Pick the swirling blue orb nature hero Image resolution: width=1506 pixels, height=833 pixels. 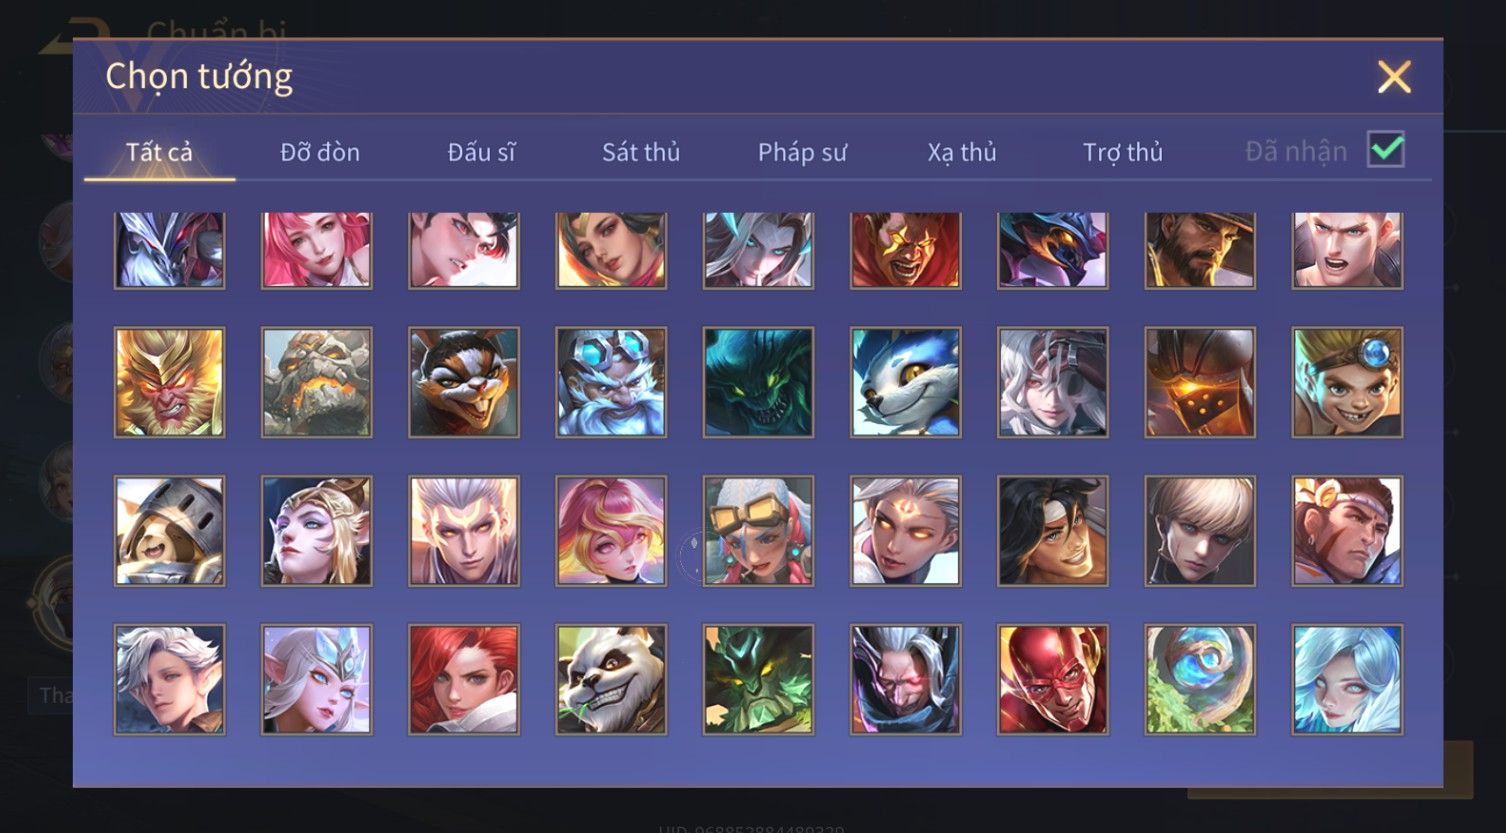(x=1199, y=680)
